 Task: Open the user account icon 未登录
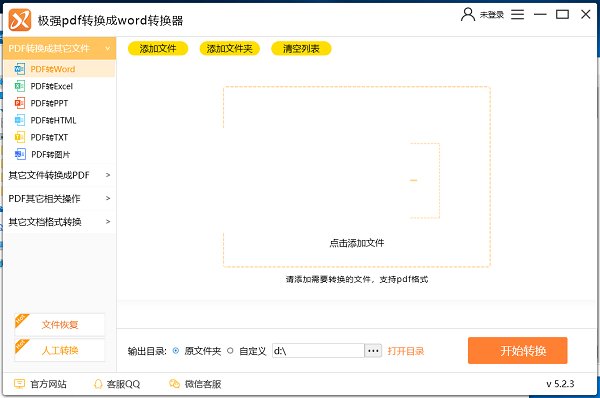468,15
